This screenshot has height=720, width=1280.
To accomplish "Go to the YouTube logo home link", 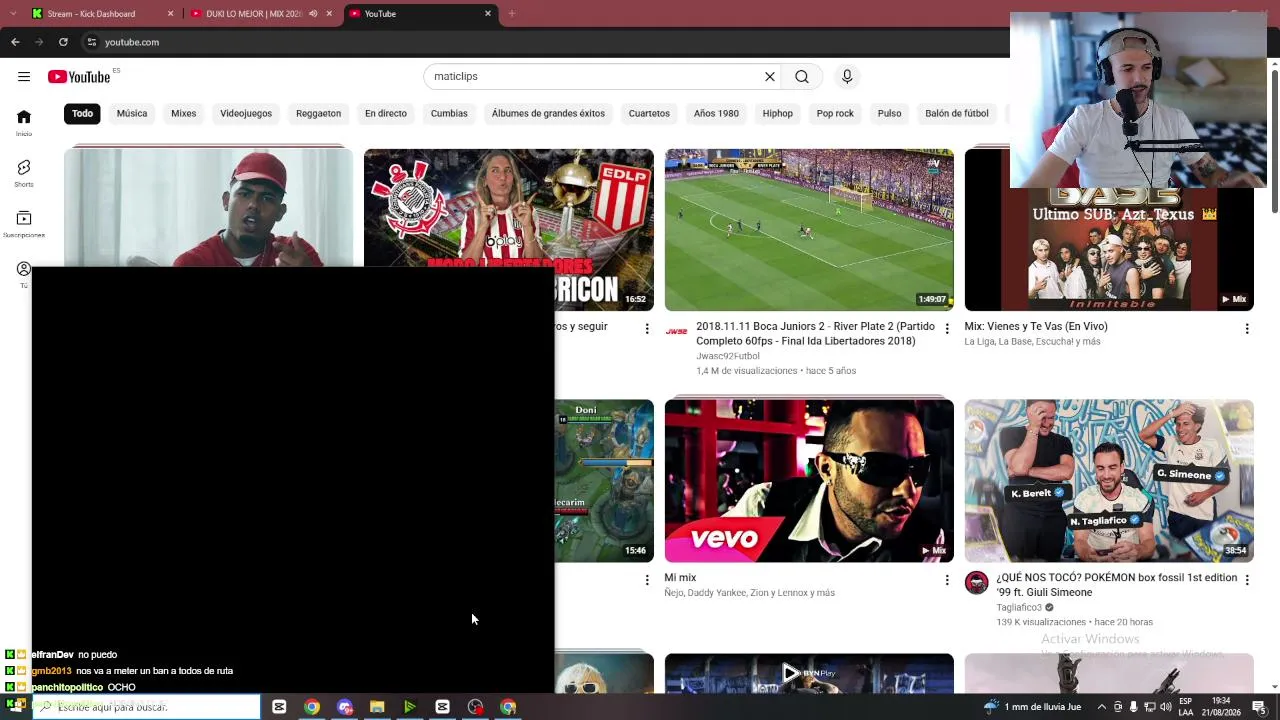I will pos(79,77).
